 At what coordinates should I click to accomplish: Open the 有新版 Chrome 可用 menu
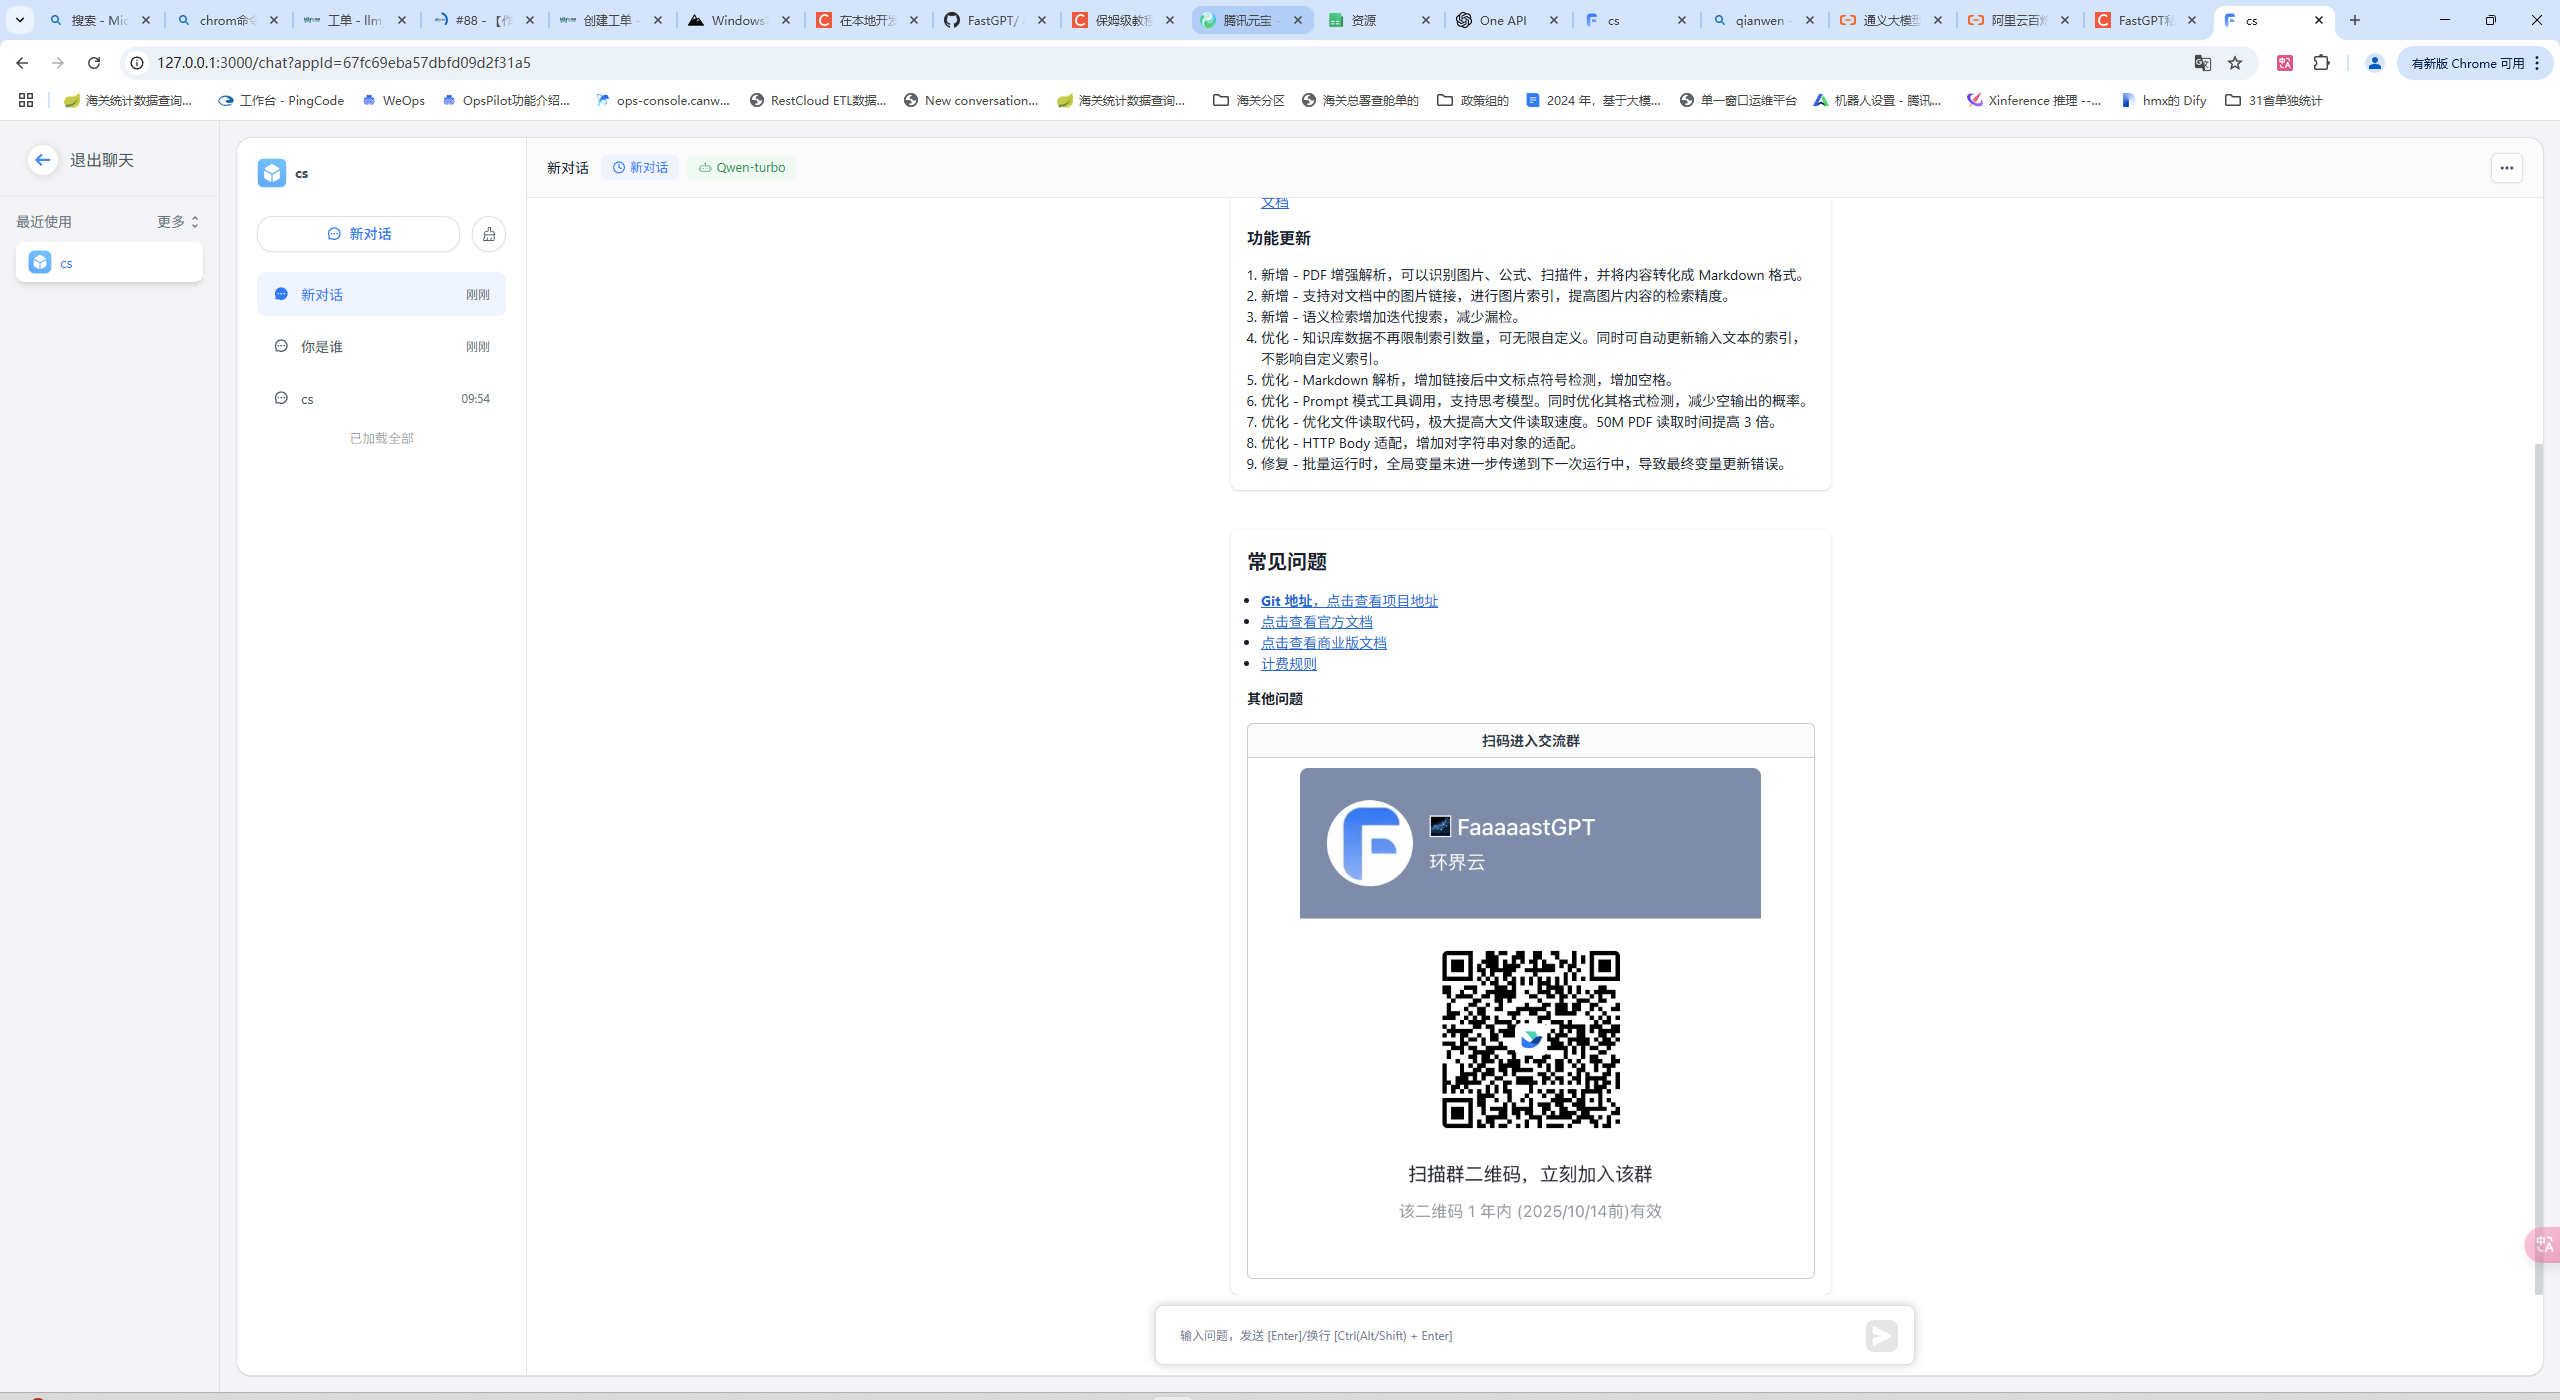2475,63
